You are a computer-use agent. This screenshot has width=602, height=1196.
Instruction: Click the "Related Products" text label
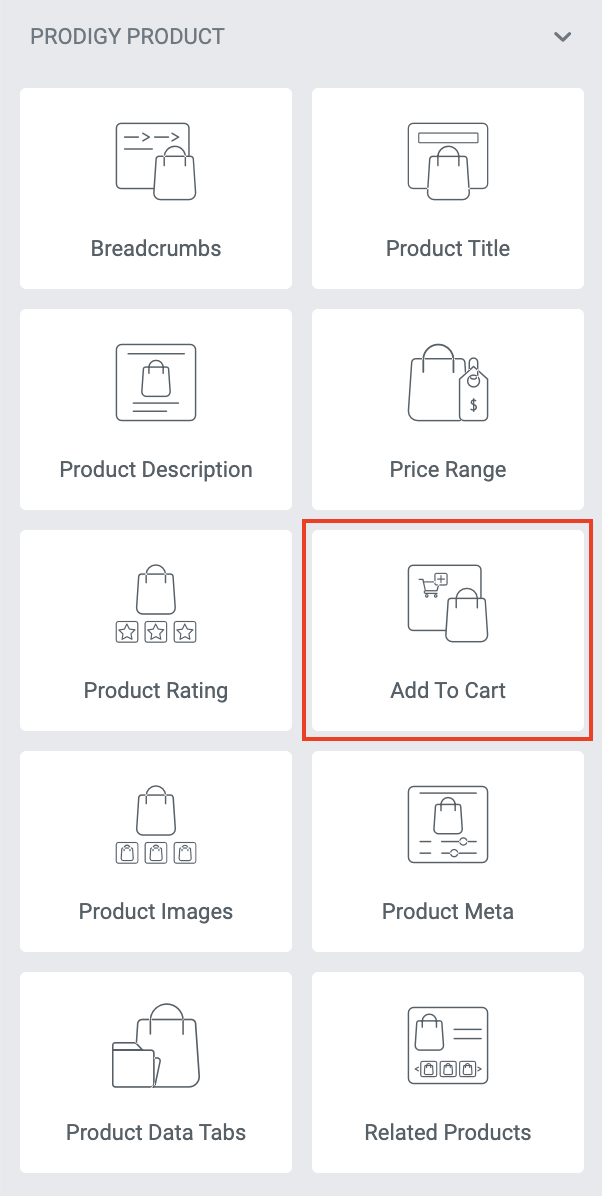[x=448, y=1132]
